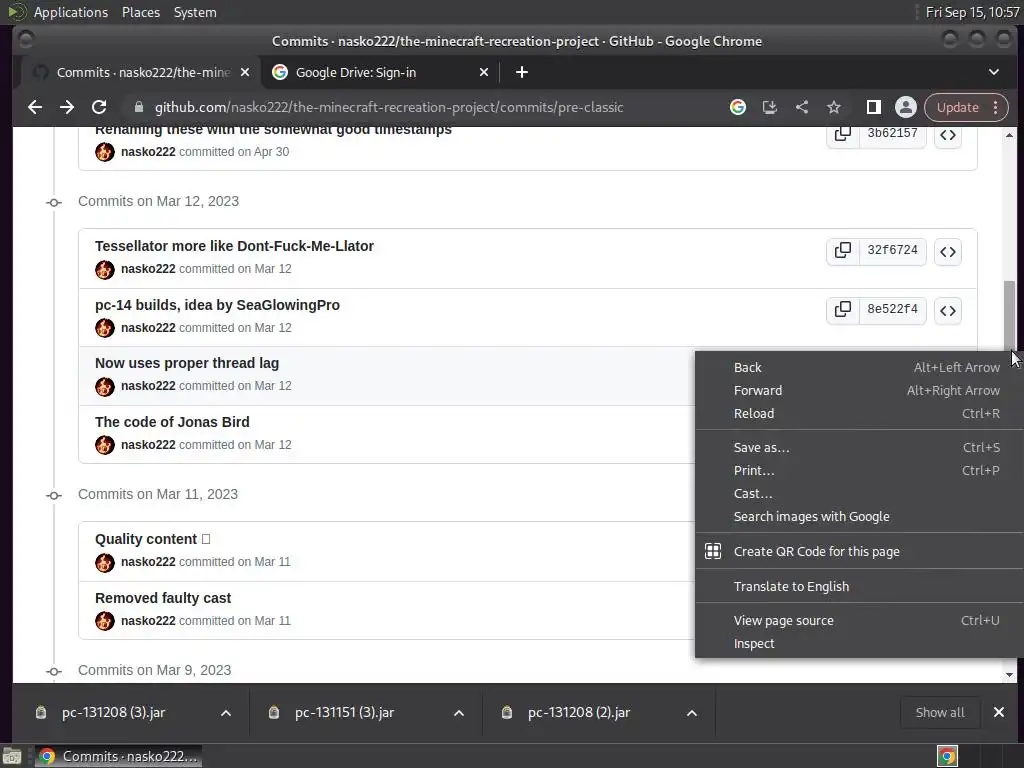Go back to previous page in Chrome
1024x768 pixels.
click(35, 107)
